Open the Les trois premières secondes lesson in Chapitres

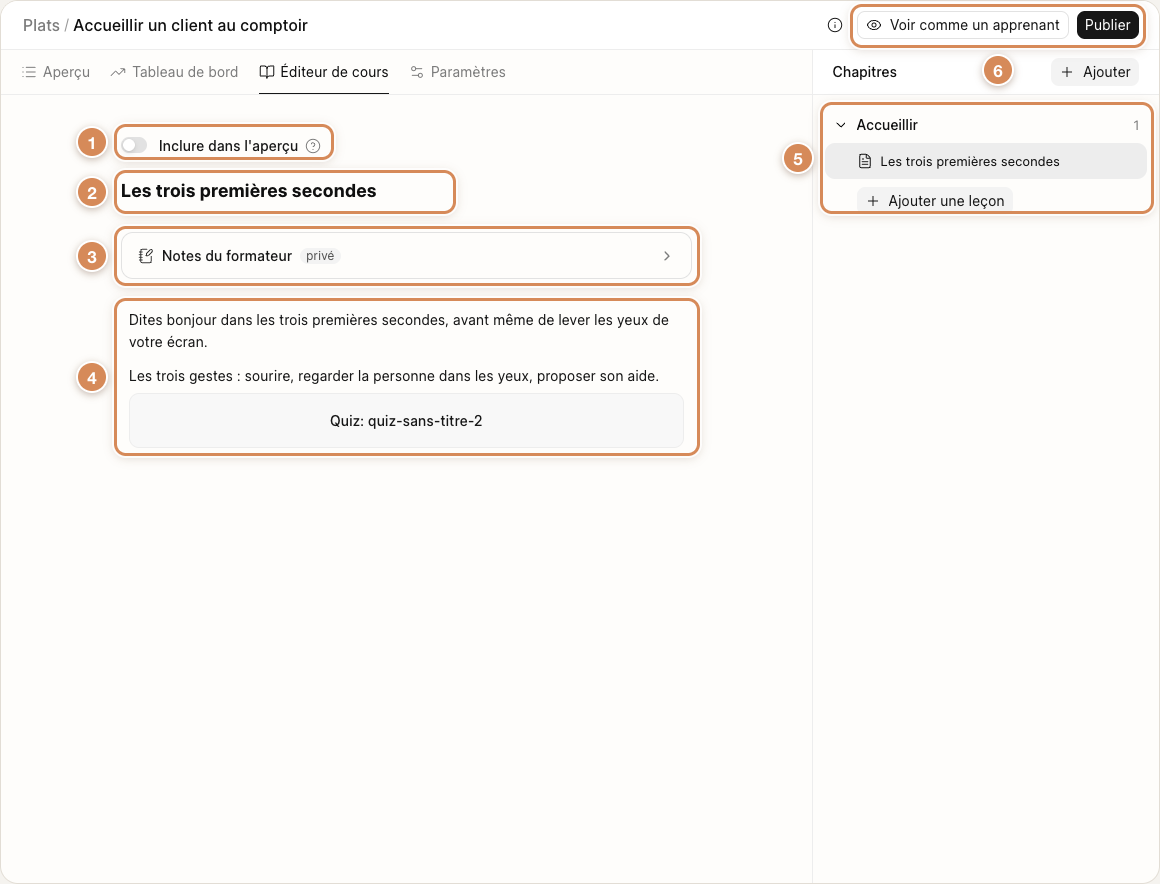pyautogui.click(x=985, y=161)
